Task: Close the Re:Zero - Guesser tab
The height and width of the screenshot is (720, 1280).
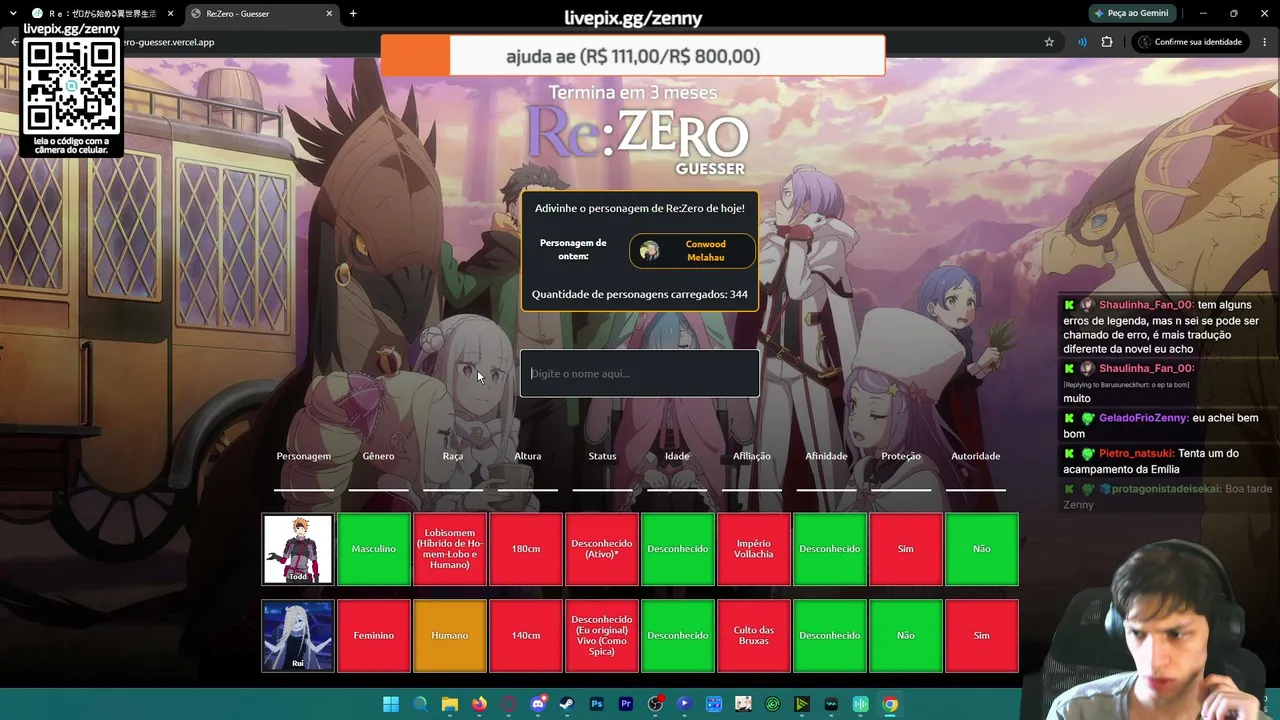Action: [x=329, y=14]
